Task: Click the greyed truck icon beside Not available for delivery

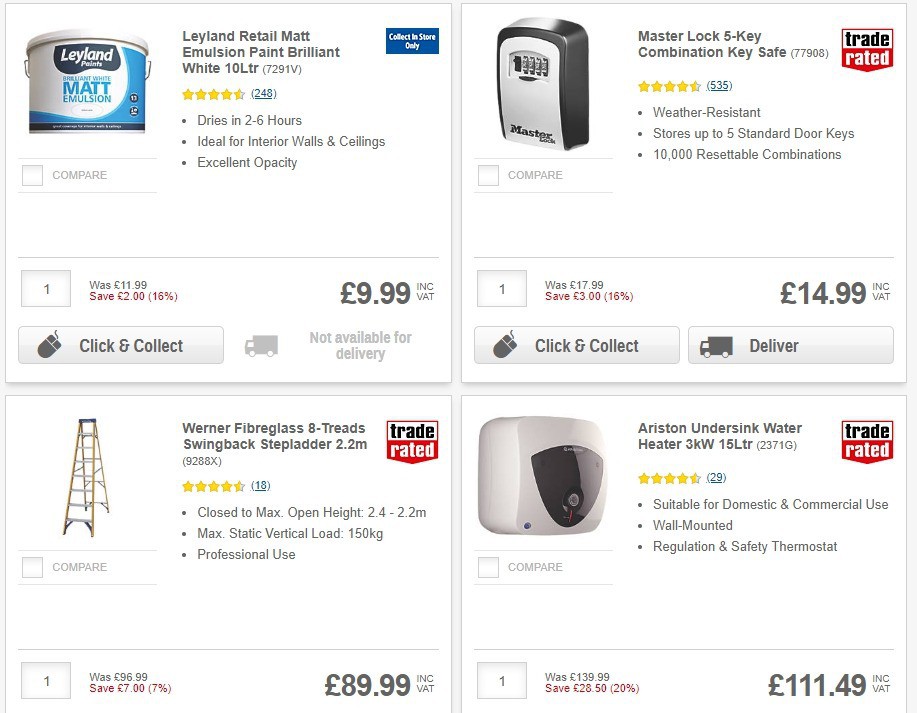Action: pos(260,344)
